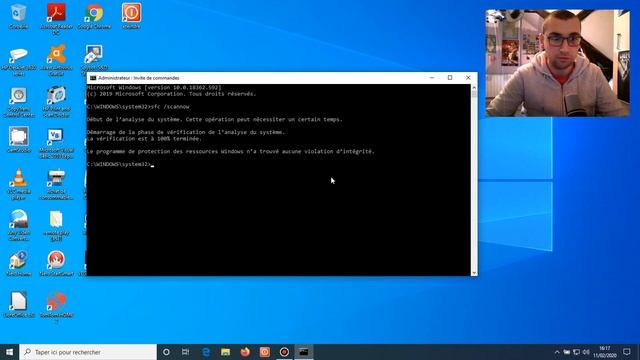The width and height of the screenshot is (640, 360).
Task: Click the 'Microsoft Windows [version' header line
Action: point(154,88)
